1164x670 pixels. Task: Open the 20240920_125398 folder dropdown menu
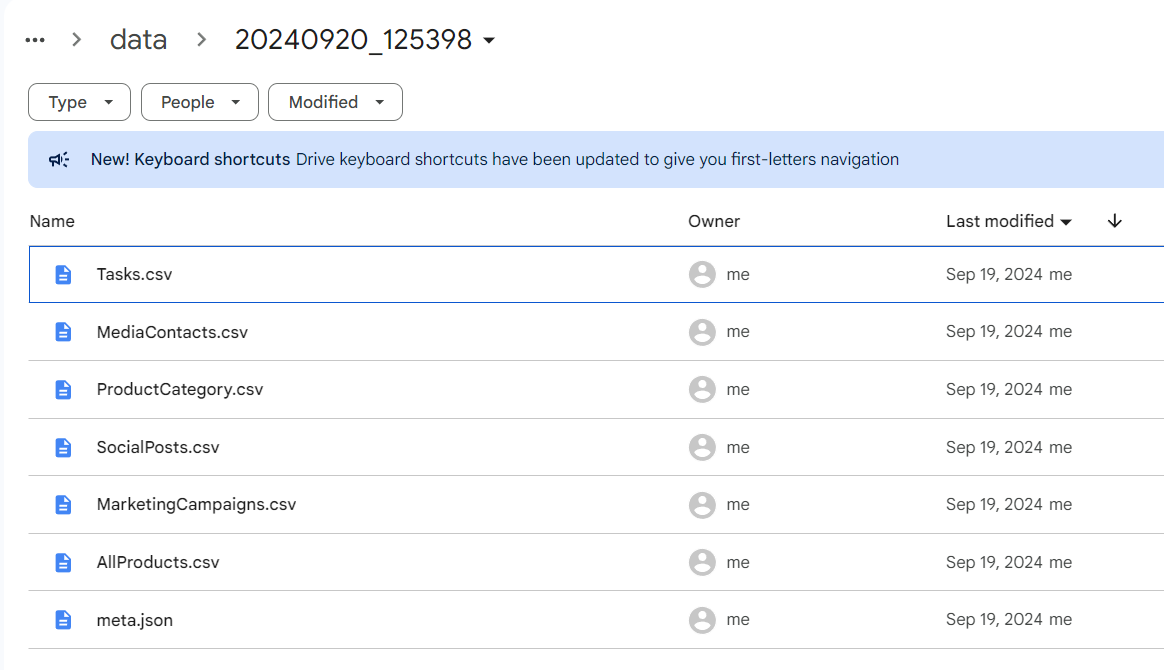pos(489,40)
